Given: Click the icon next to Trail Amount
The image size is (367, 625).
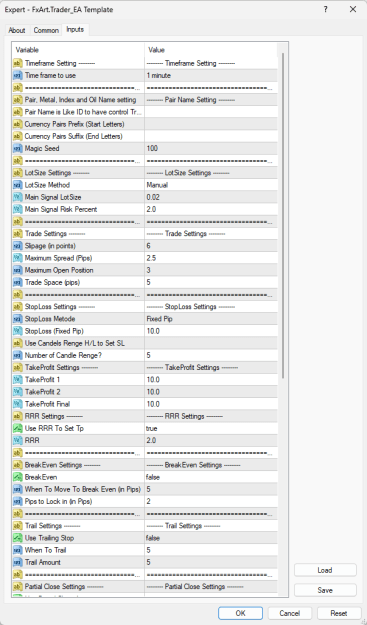Looking at the screenshot, I should click(18, 562).
